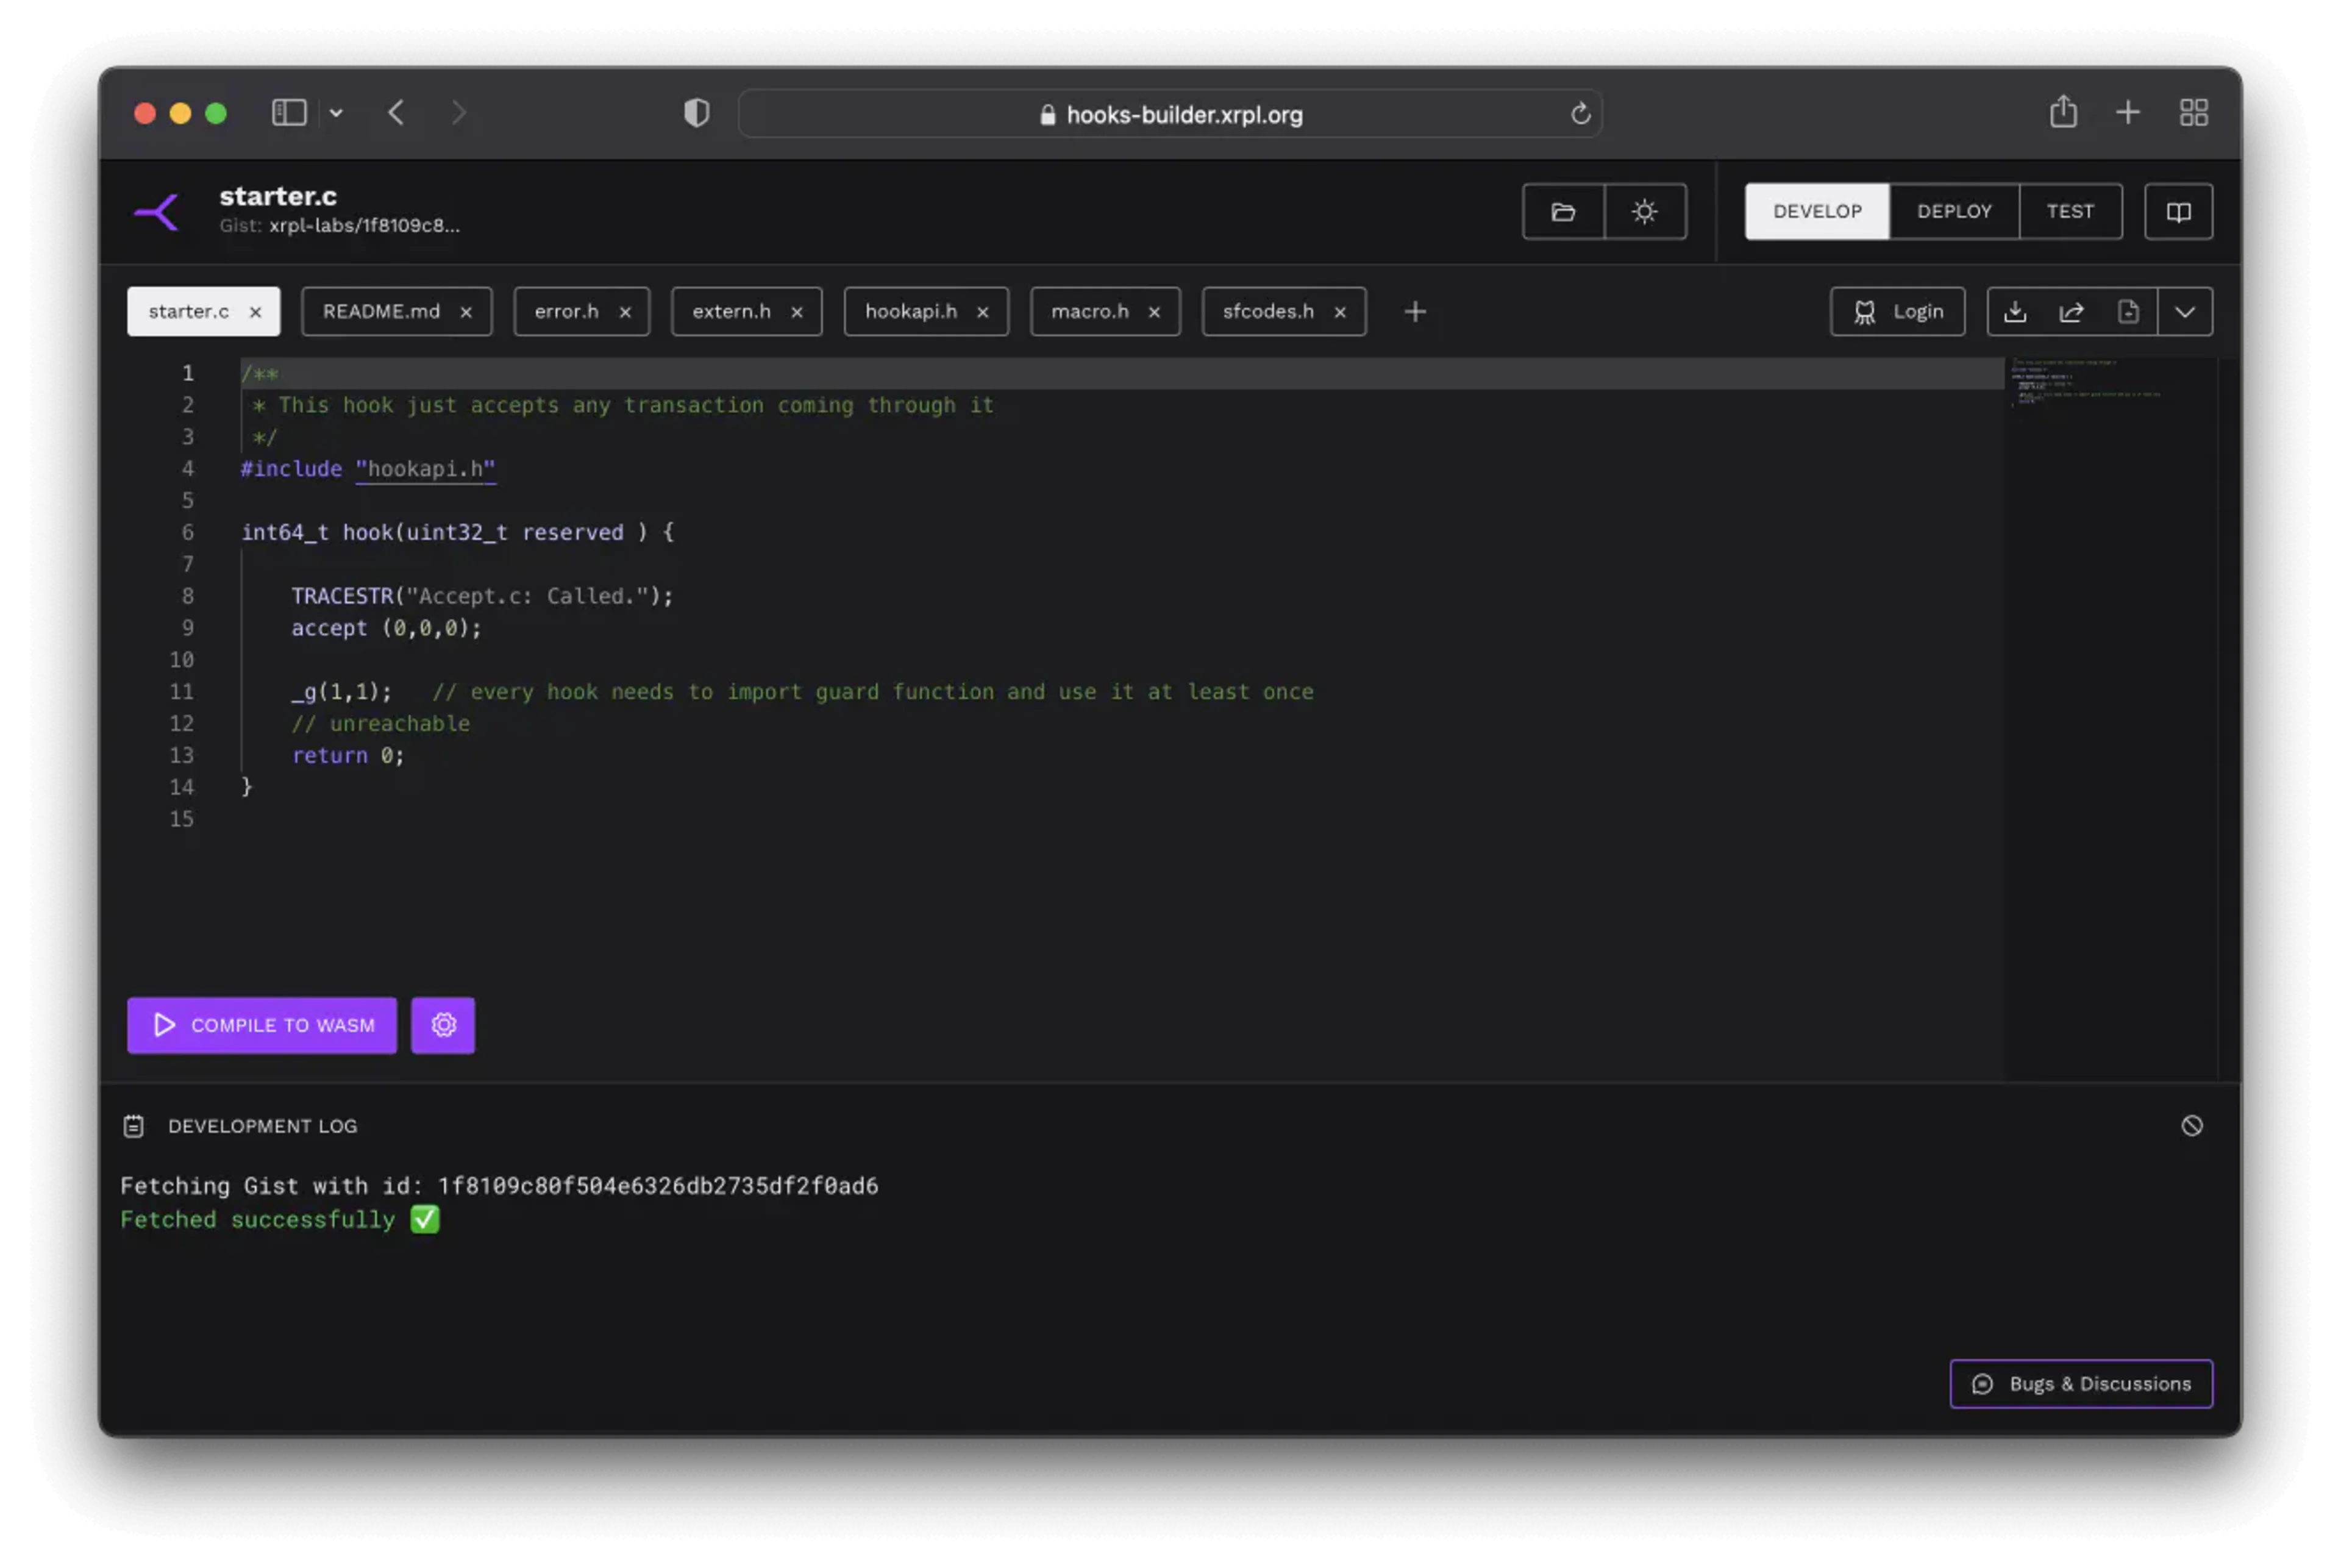Open the hookapi.h file tab
Viewport: 2341px width, 1568px height.
[x=910, y=312]
